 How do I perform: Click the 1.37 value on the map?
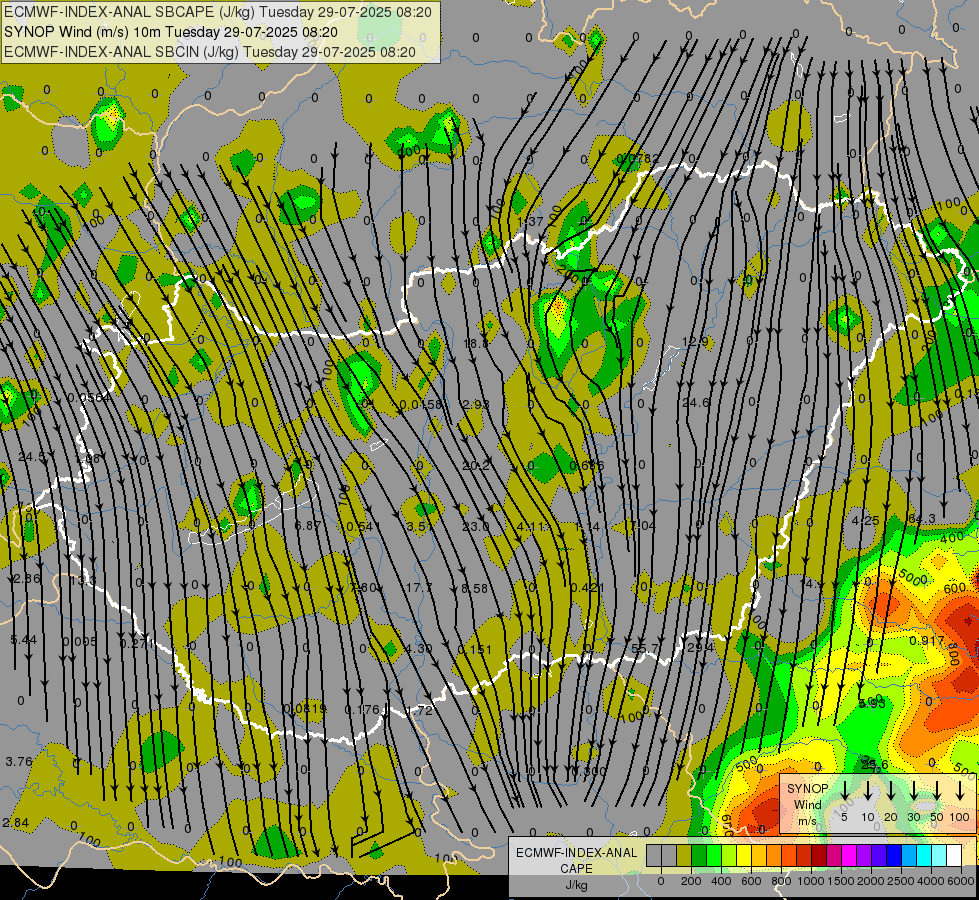tap(530, 222)
